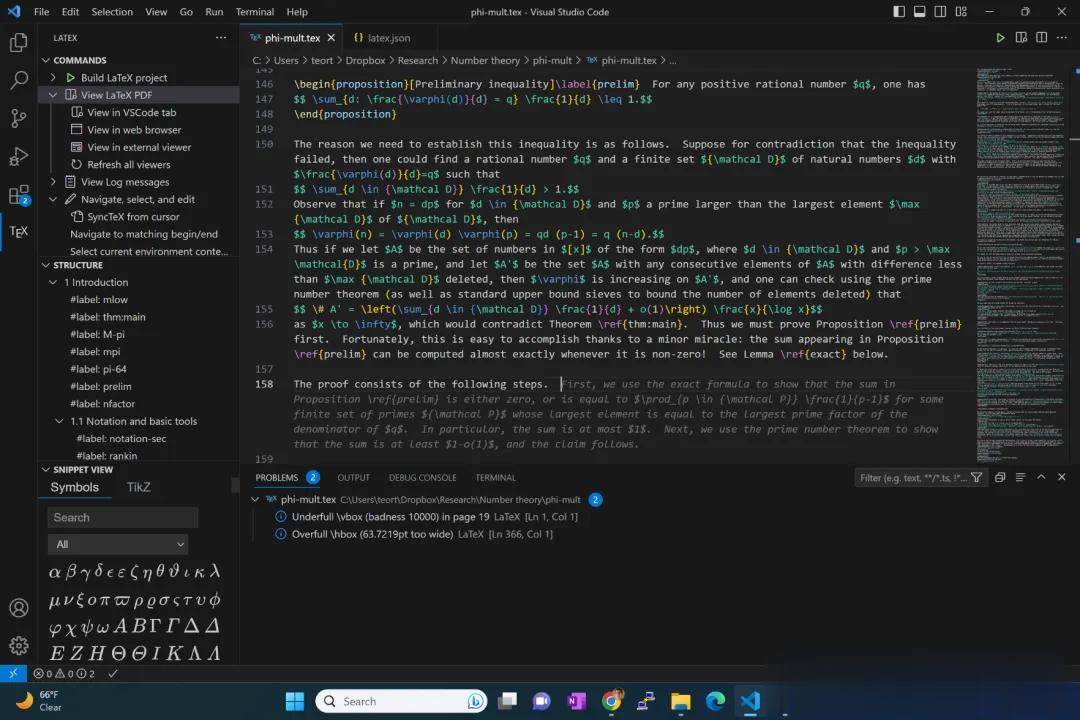1080x720 pixels.
Task: Open Customize Layout button
Action: pos(961,12)
